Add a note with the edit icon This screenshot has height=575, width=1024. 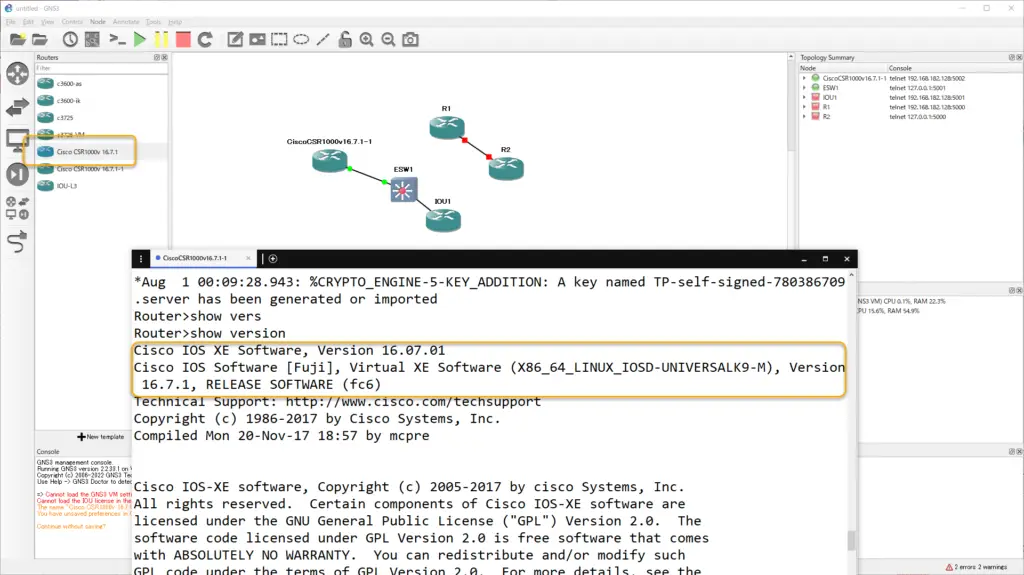[x=235, y=40]
